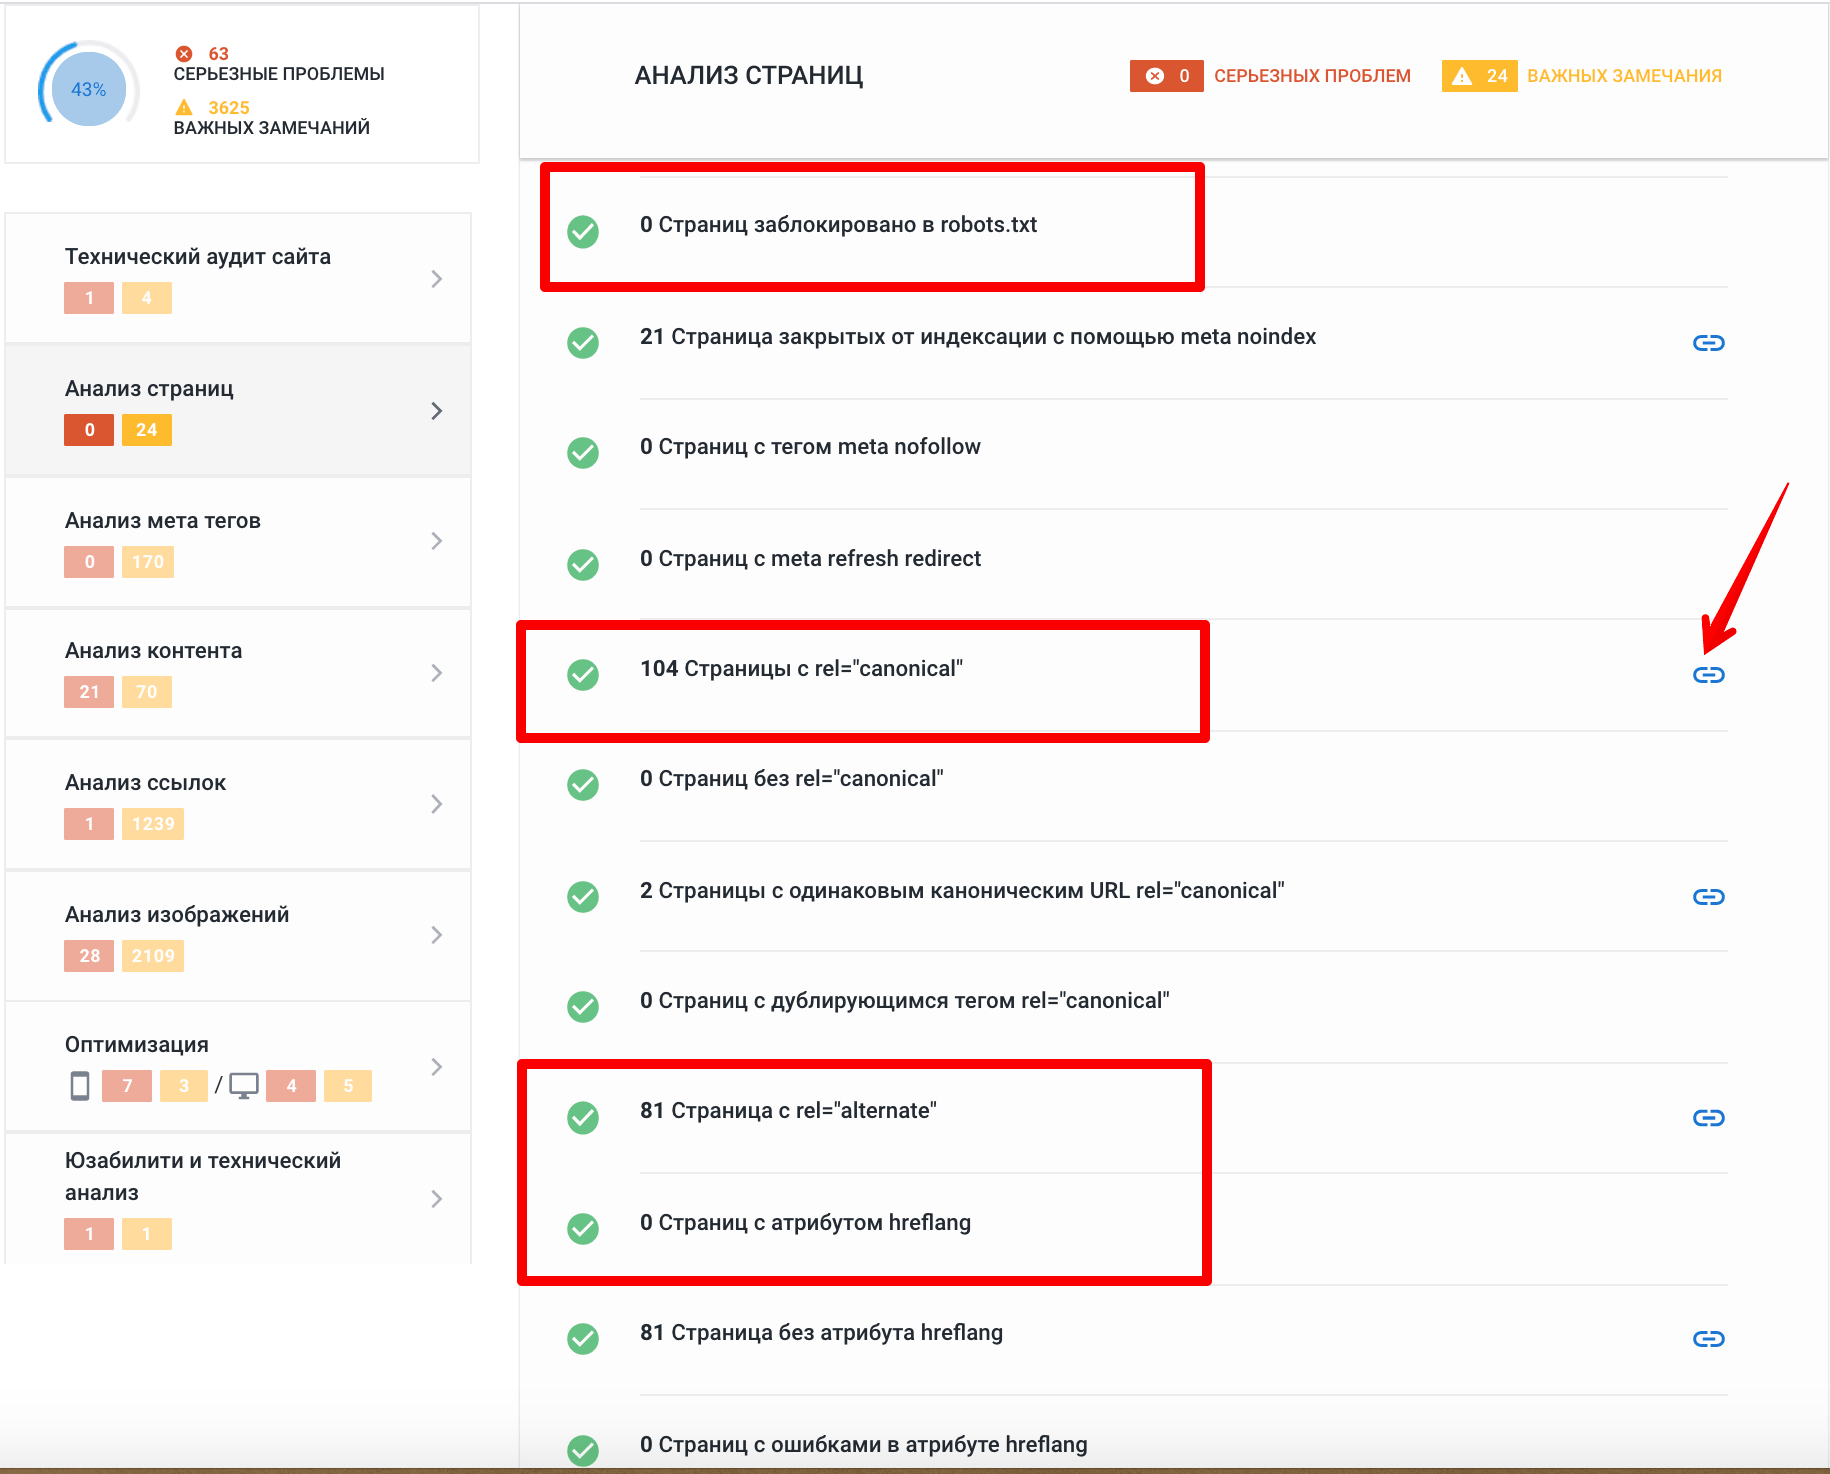The height and width of the screenshot is (1474, 1830).
Task: Open link icon for meta noindex pages row
Action: [1708, 343]
